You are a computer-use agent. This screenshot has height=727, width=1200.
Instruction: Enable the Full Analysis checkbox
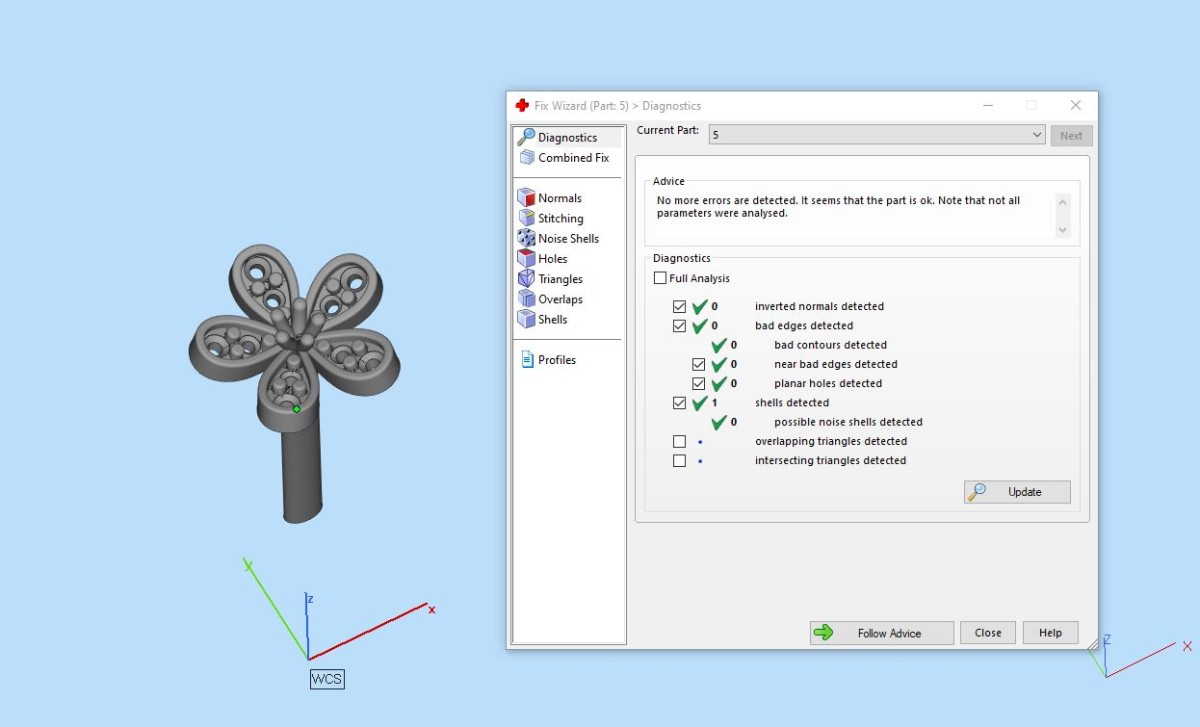(660, 279)
